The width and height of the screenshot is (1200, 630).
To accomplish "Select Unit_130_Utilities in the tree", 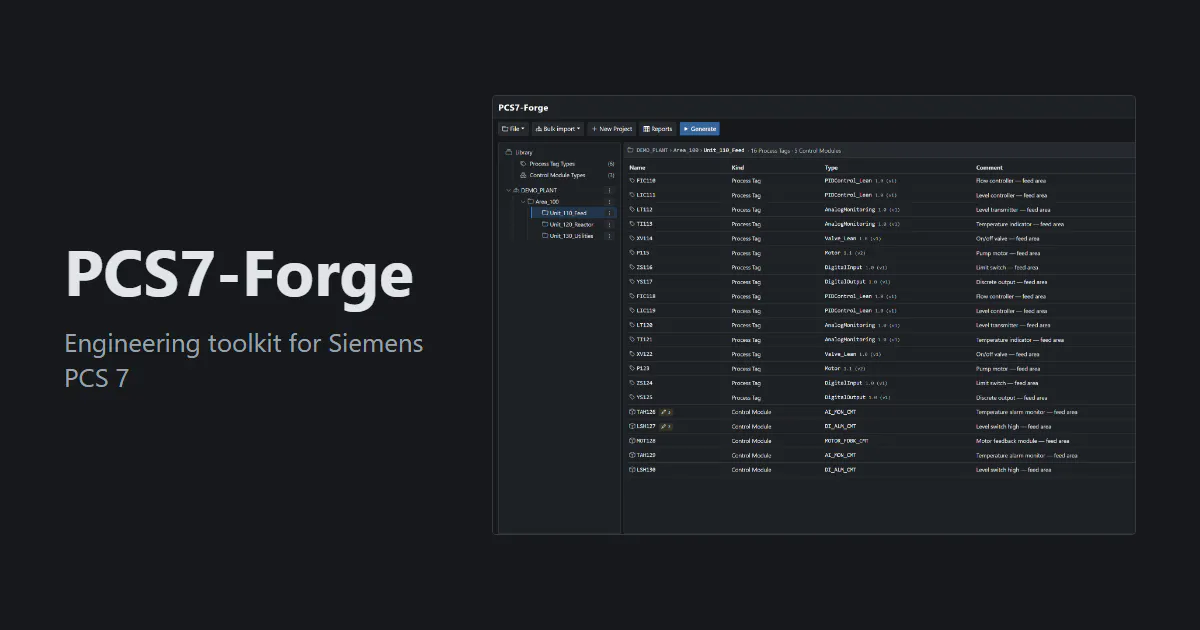I will 570,236.
